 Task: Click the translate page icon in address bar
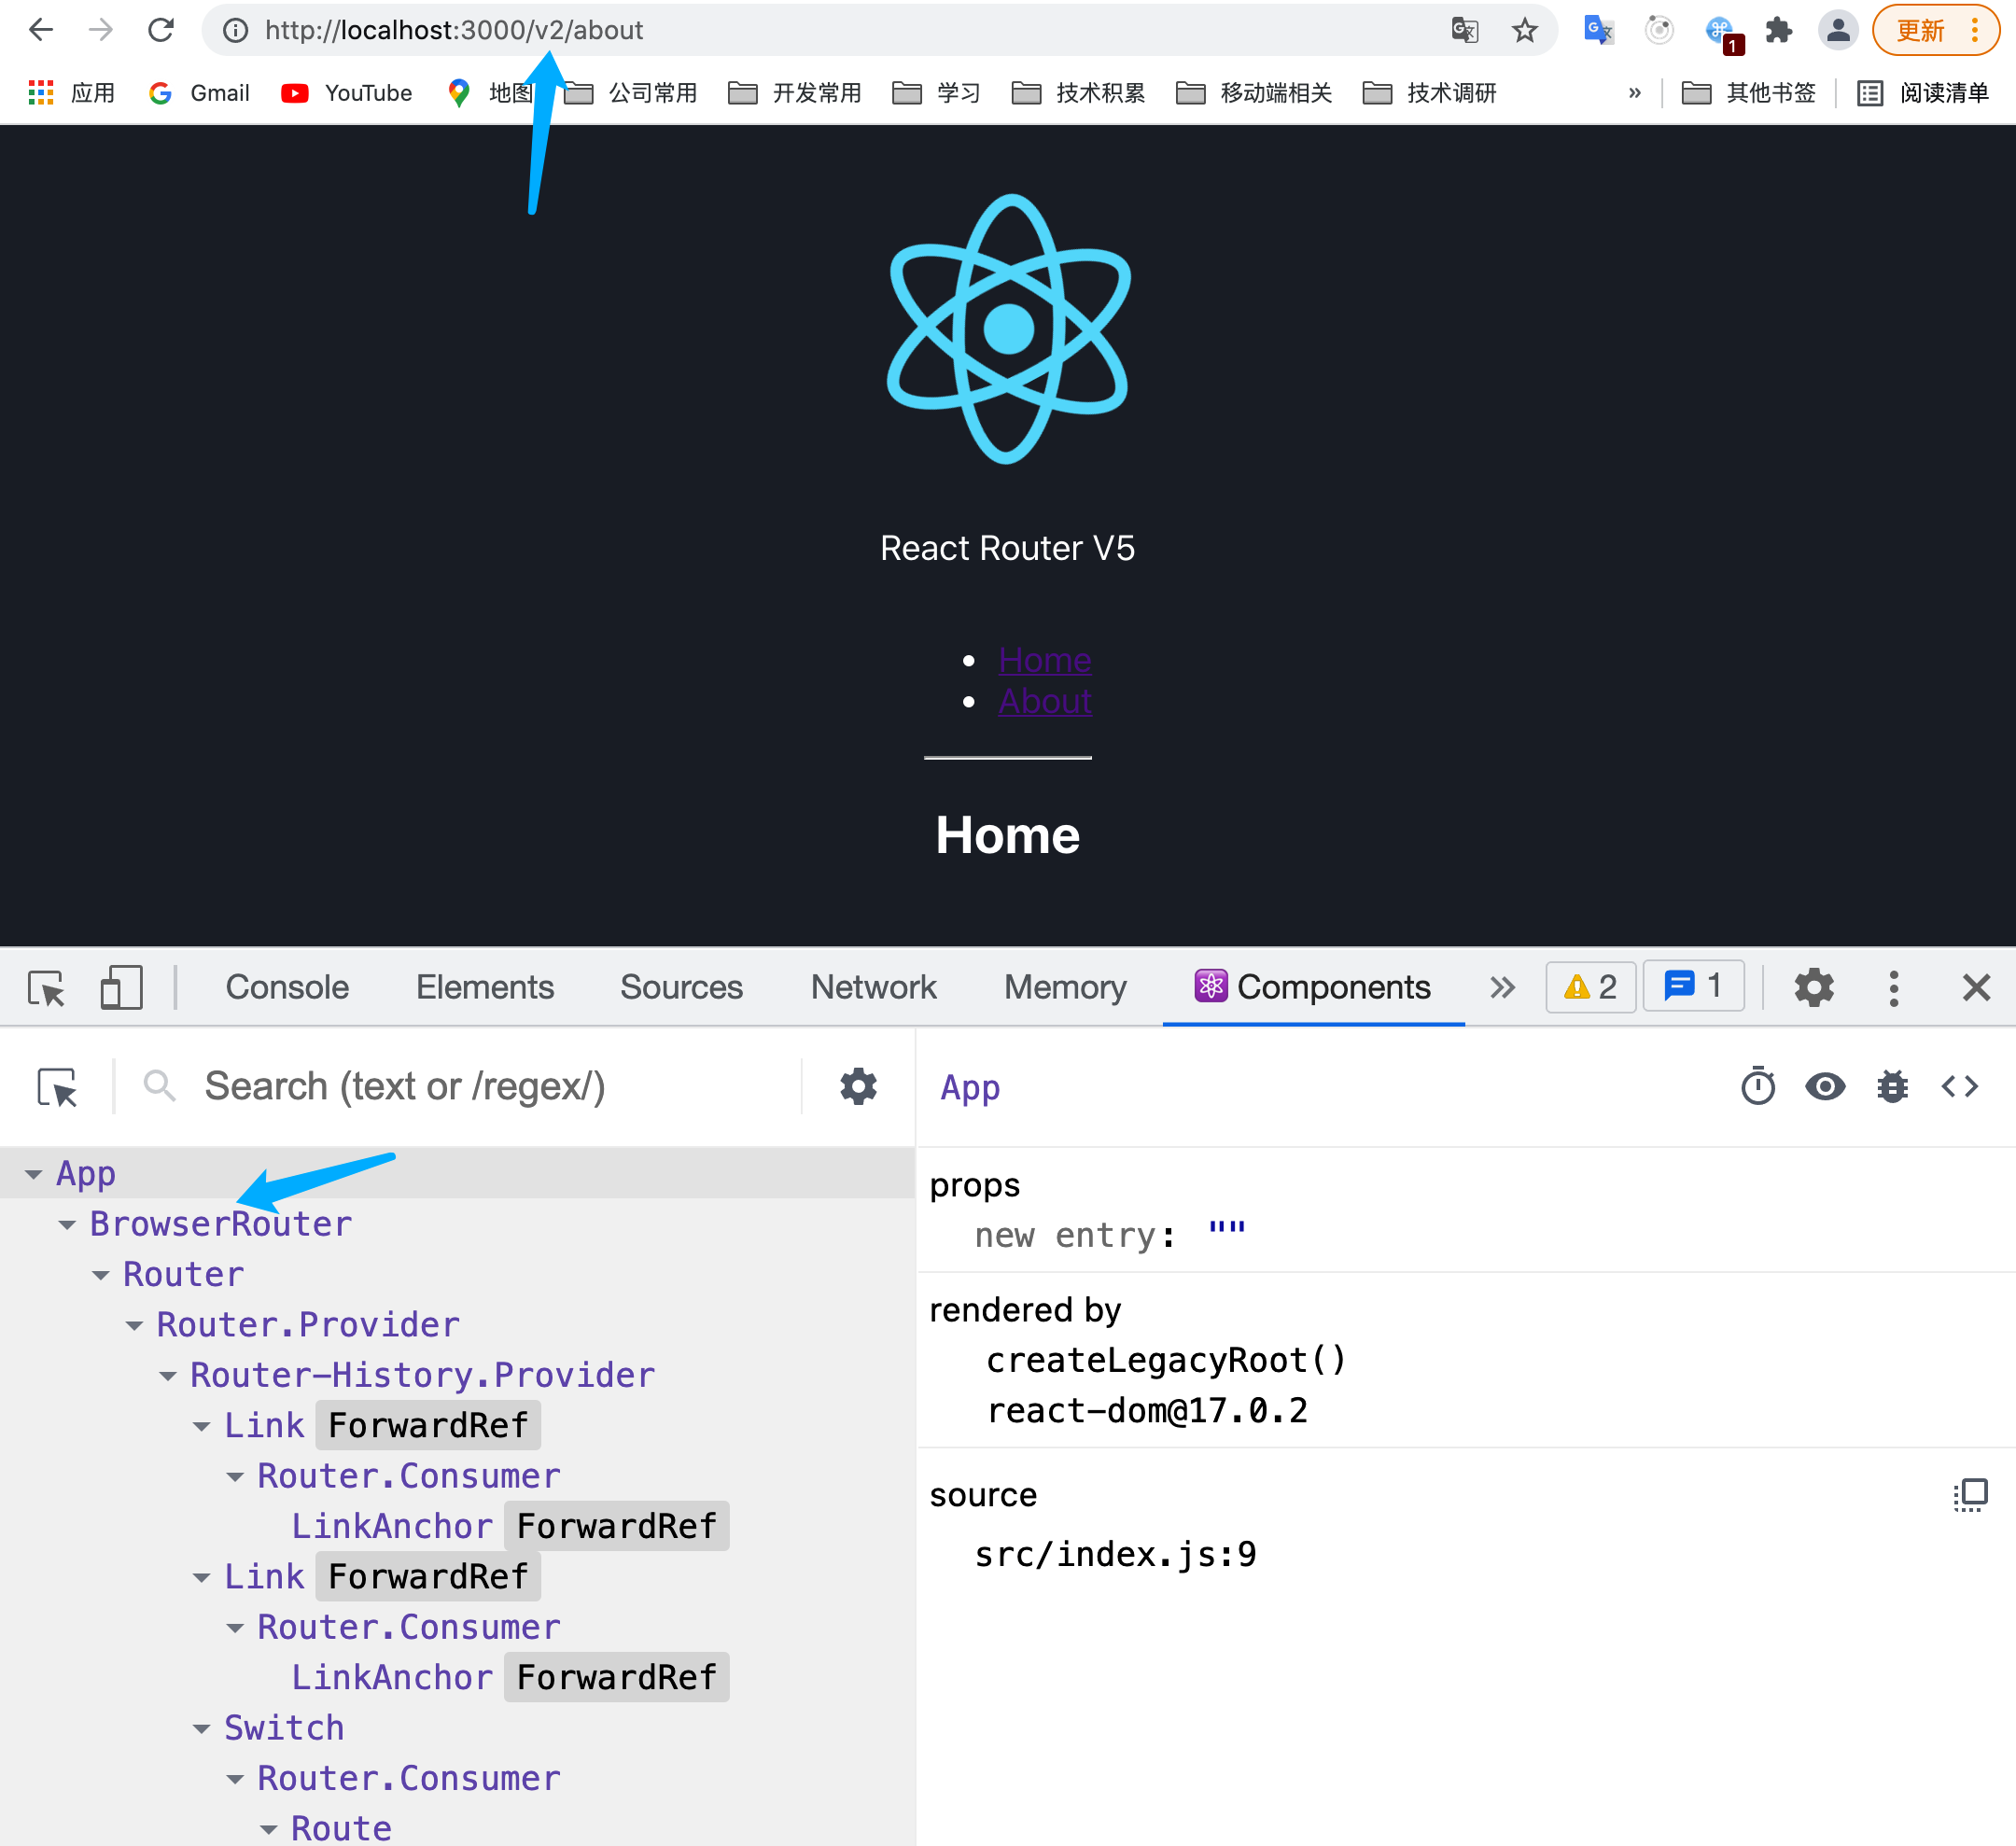click(x=1464, y=31)
